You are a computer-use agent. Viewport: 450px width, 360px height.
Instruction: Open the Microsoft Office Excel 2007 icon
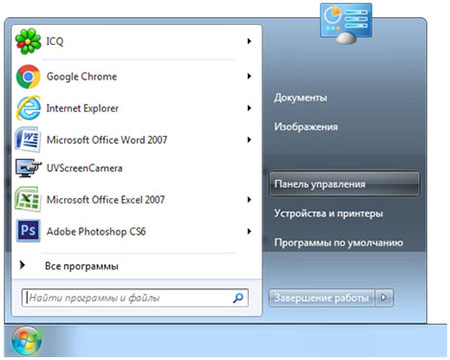tap(28, 199)
